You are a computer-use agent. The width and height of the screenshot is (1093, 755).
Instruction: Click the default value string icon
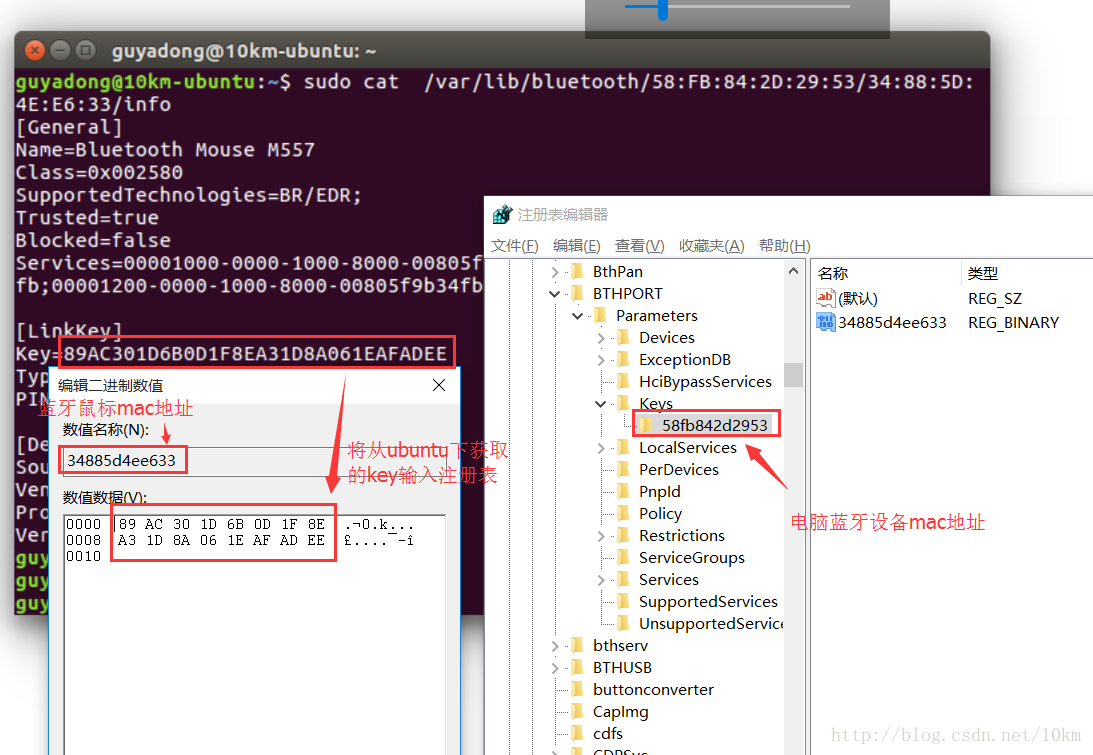tap(826, 298)
